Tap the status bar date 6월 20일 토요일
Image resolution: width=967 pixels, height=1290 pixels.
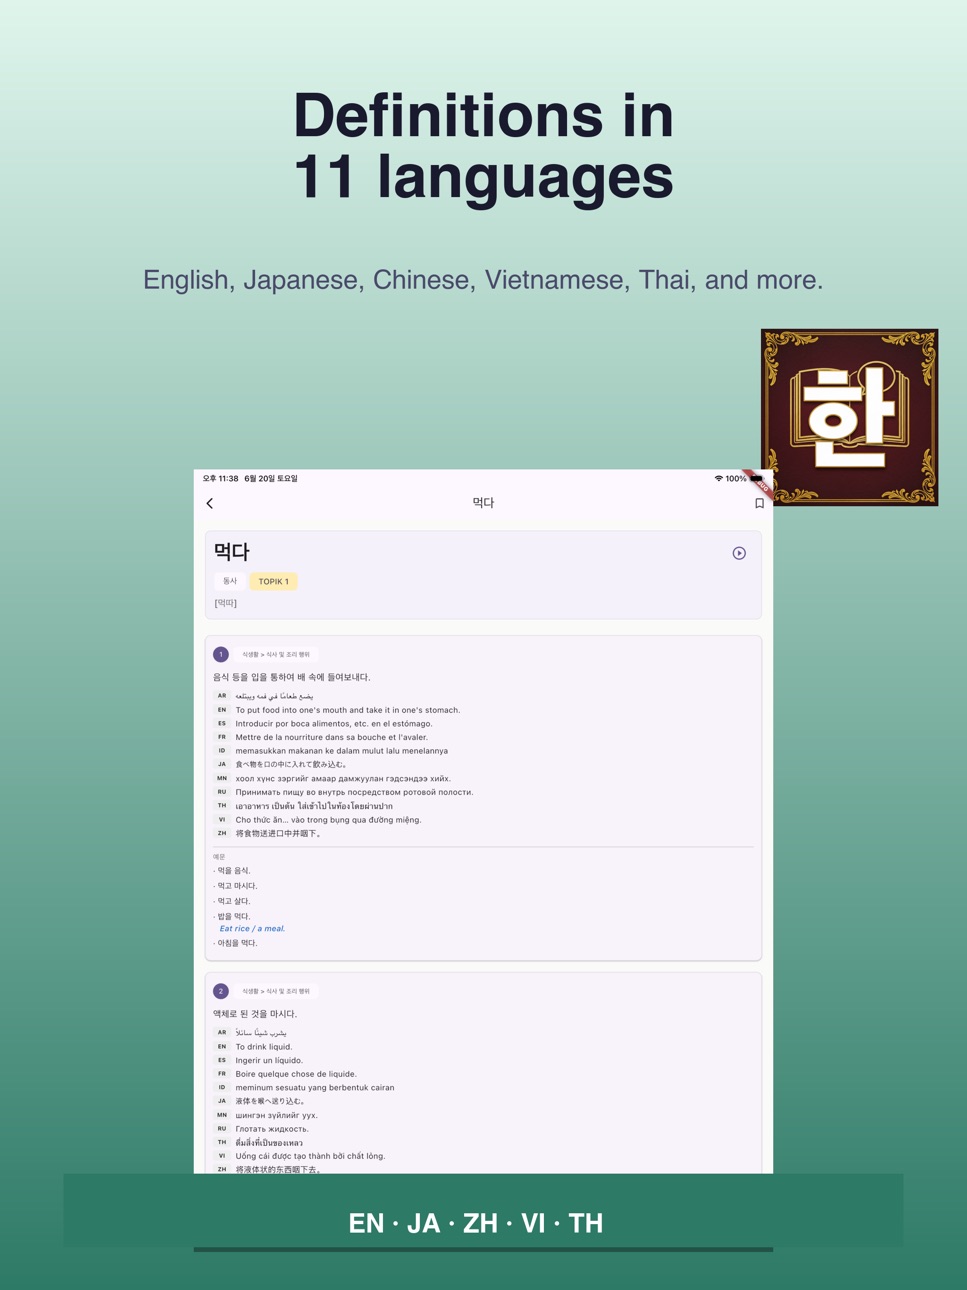271,479
